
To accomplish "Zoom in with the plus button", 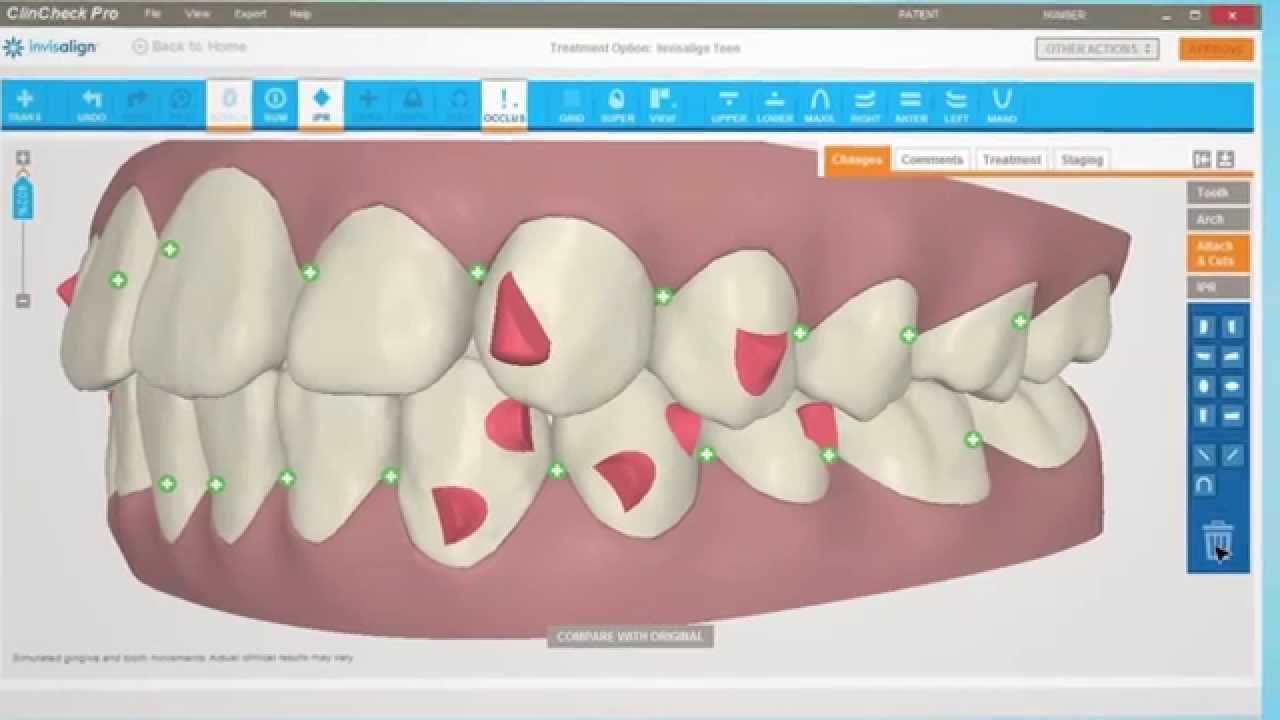I will pos(23,158).
